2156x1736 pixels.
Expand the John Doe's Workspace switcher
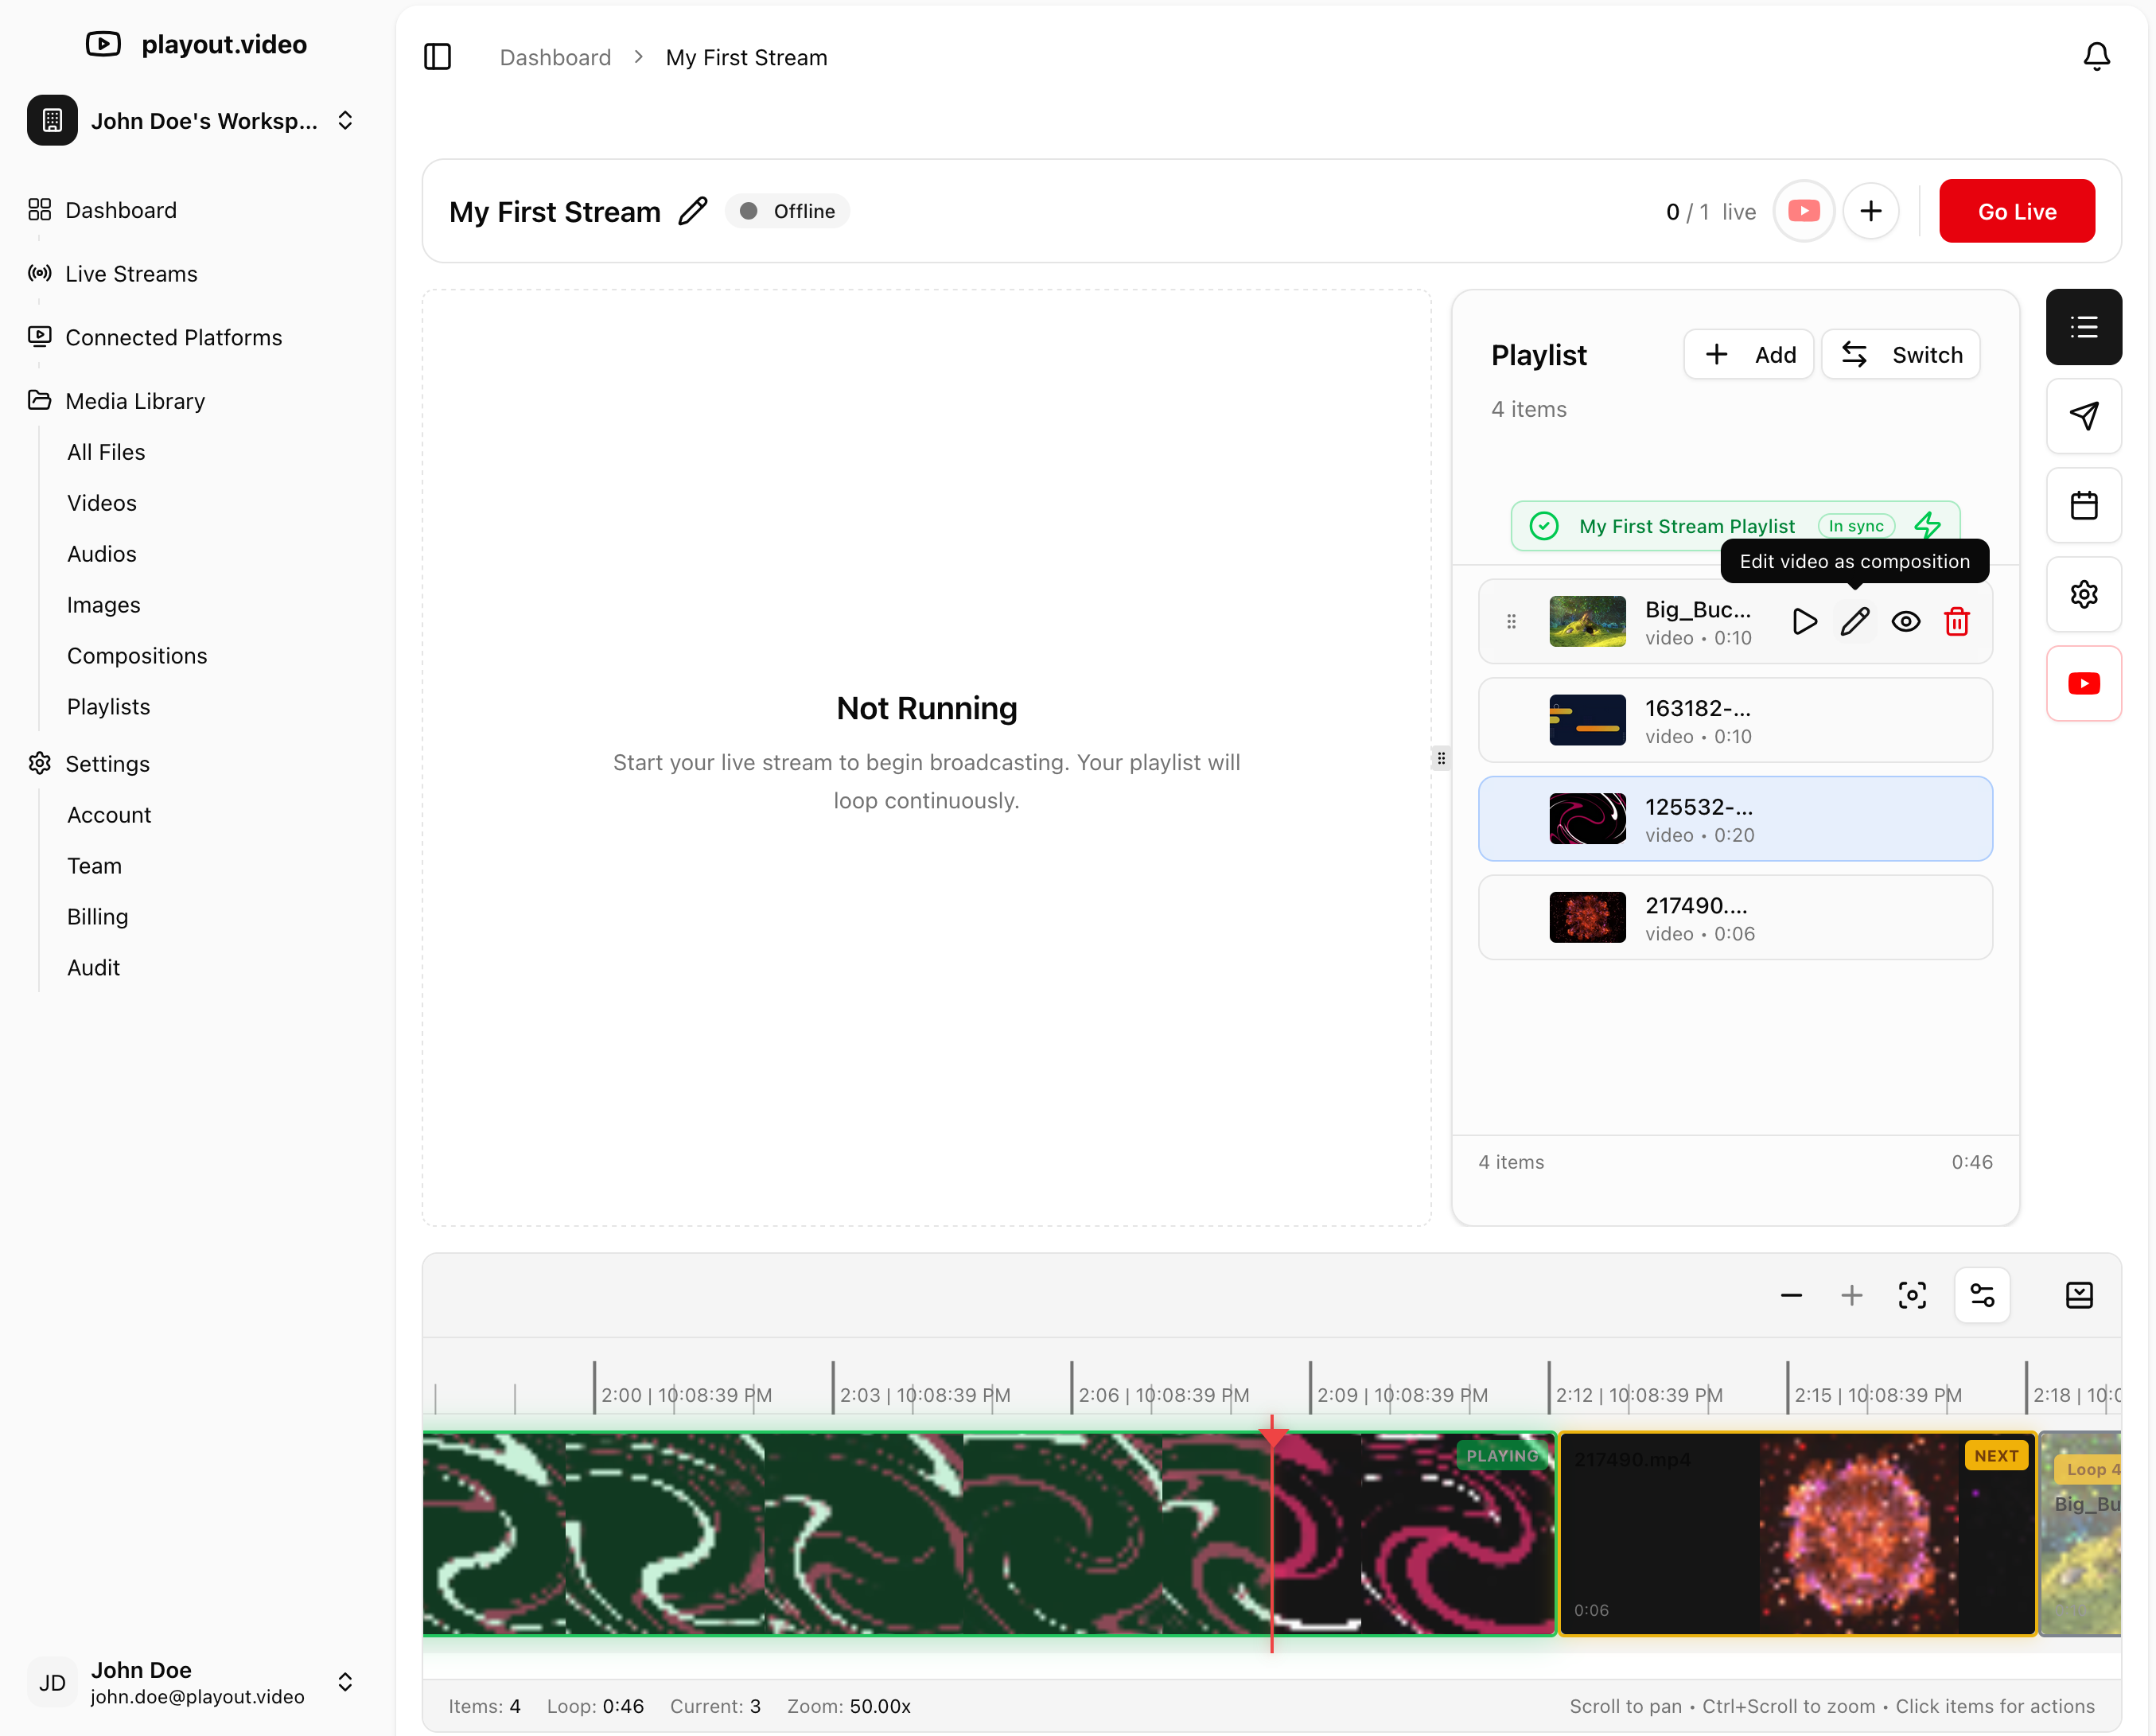click(345, 120)
